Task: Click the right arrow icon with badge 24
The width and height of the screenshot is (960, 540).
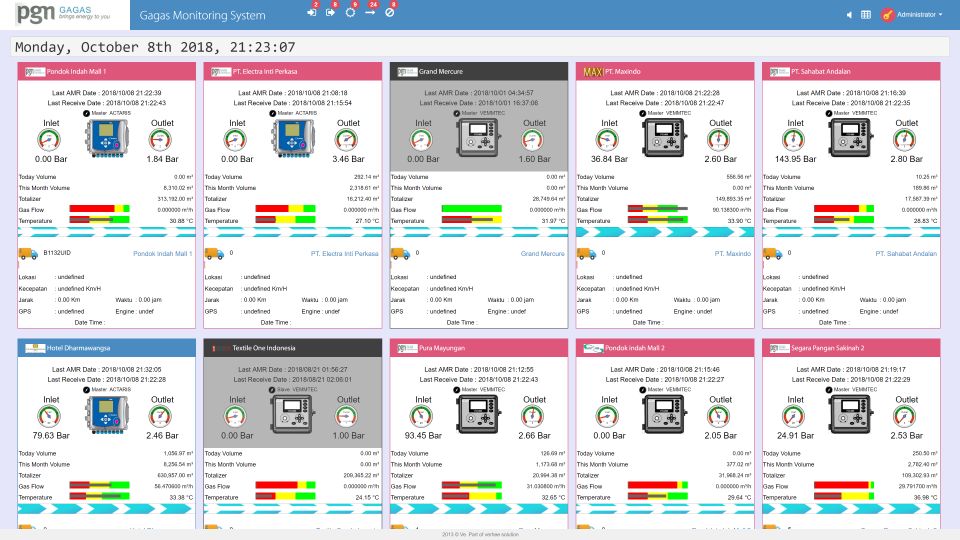Action: [369, 12]
